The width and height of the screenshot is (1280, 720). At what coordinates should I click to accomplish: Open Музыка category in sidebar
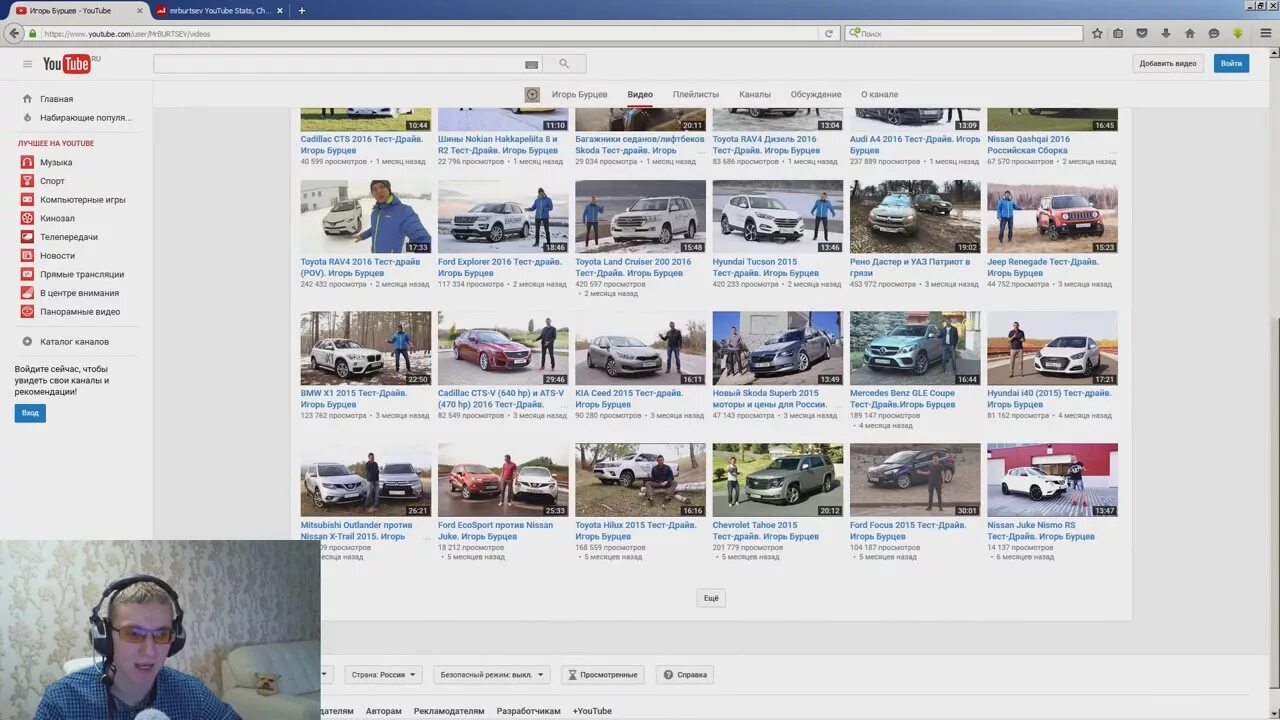[x=56, y=162]
